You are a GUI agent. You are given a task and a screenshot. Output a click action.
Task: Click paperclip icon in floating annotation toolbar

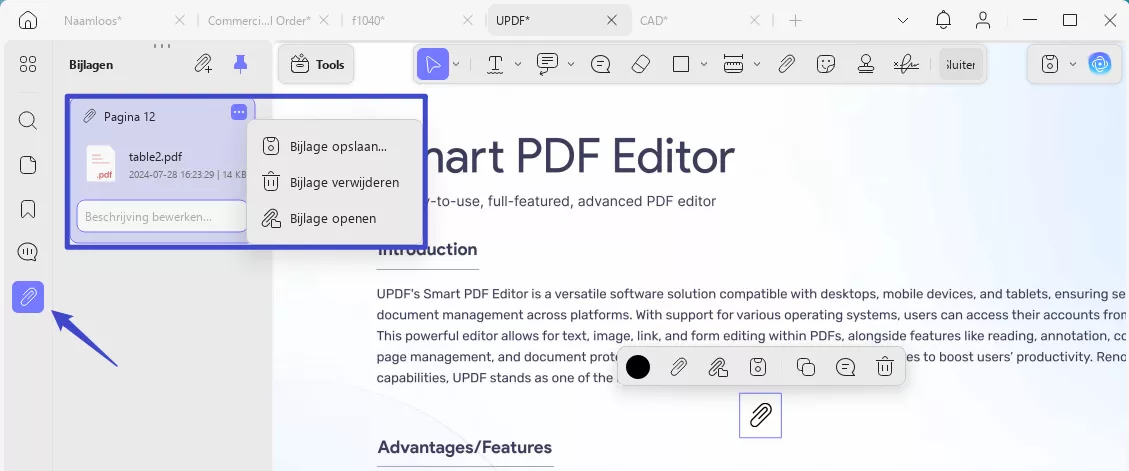pyautogui.click(x=678, y=367)
